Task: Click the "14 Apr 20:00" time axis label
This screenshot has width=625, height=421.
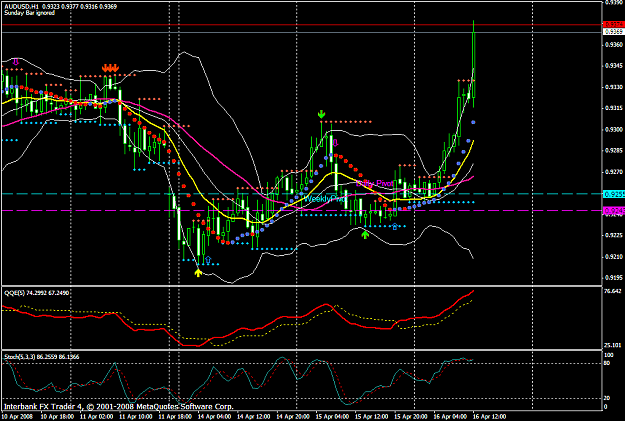Action: tap(293, 417)
